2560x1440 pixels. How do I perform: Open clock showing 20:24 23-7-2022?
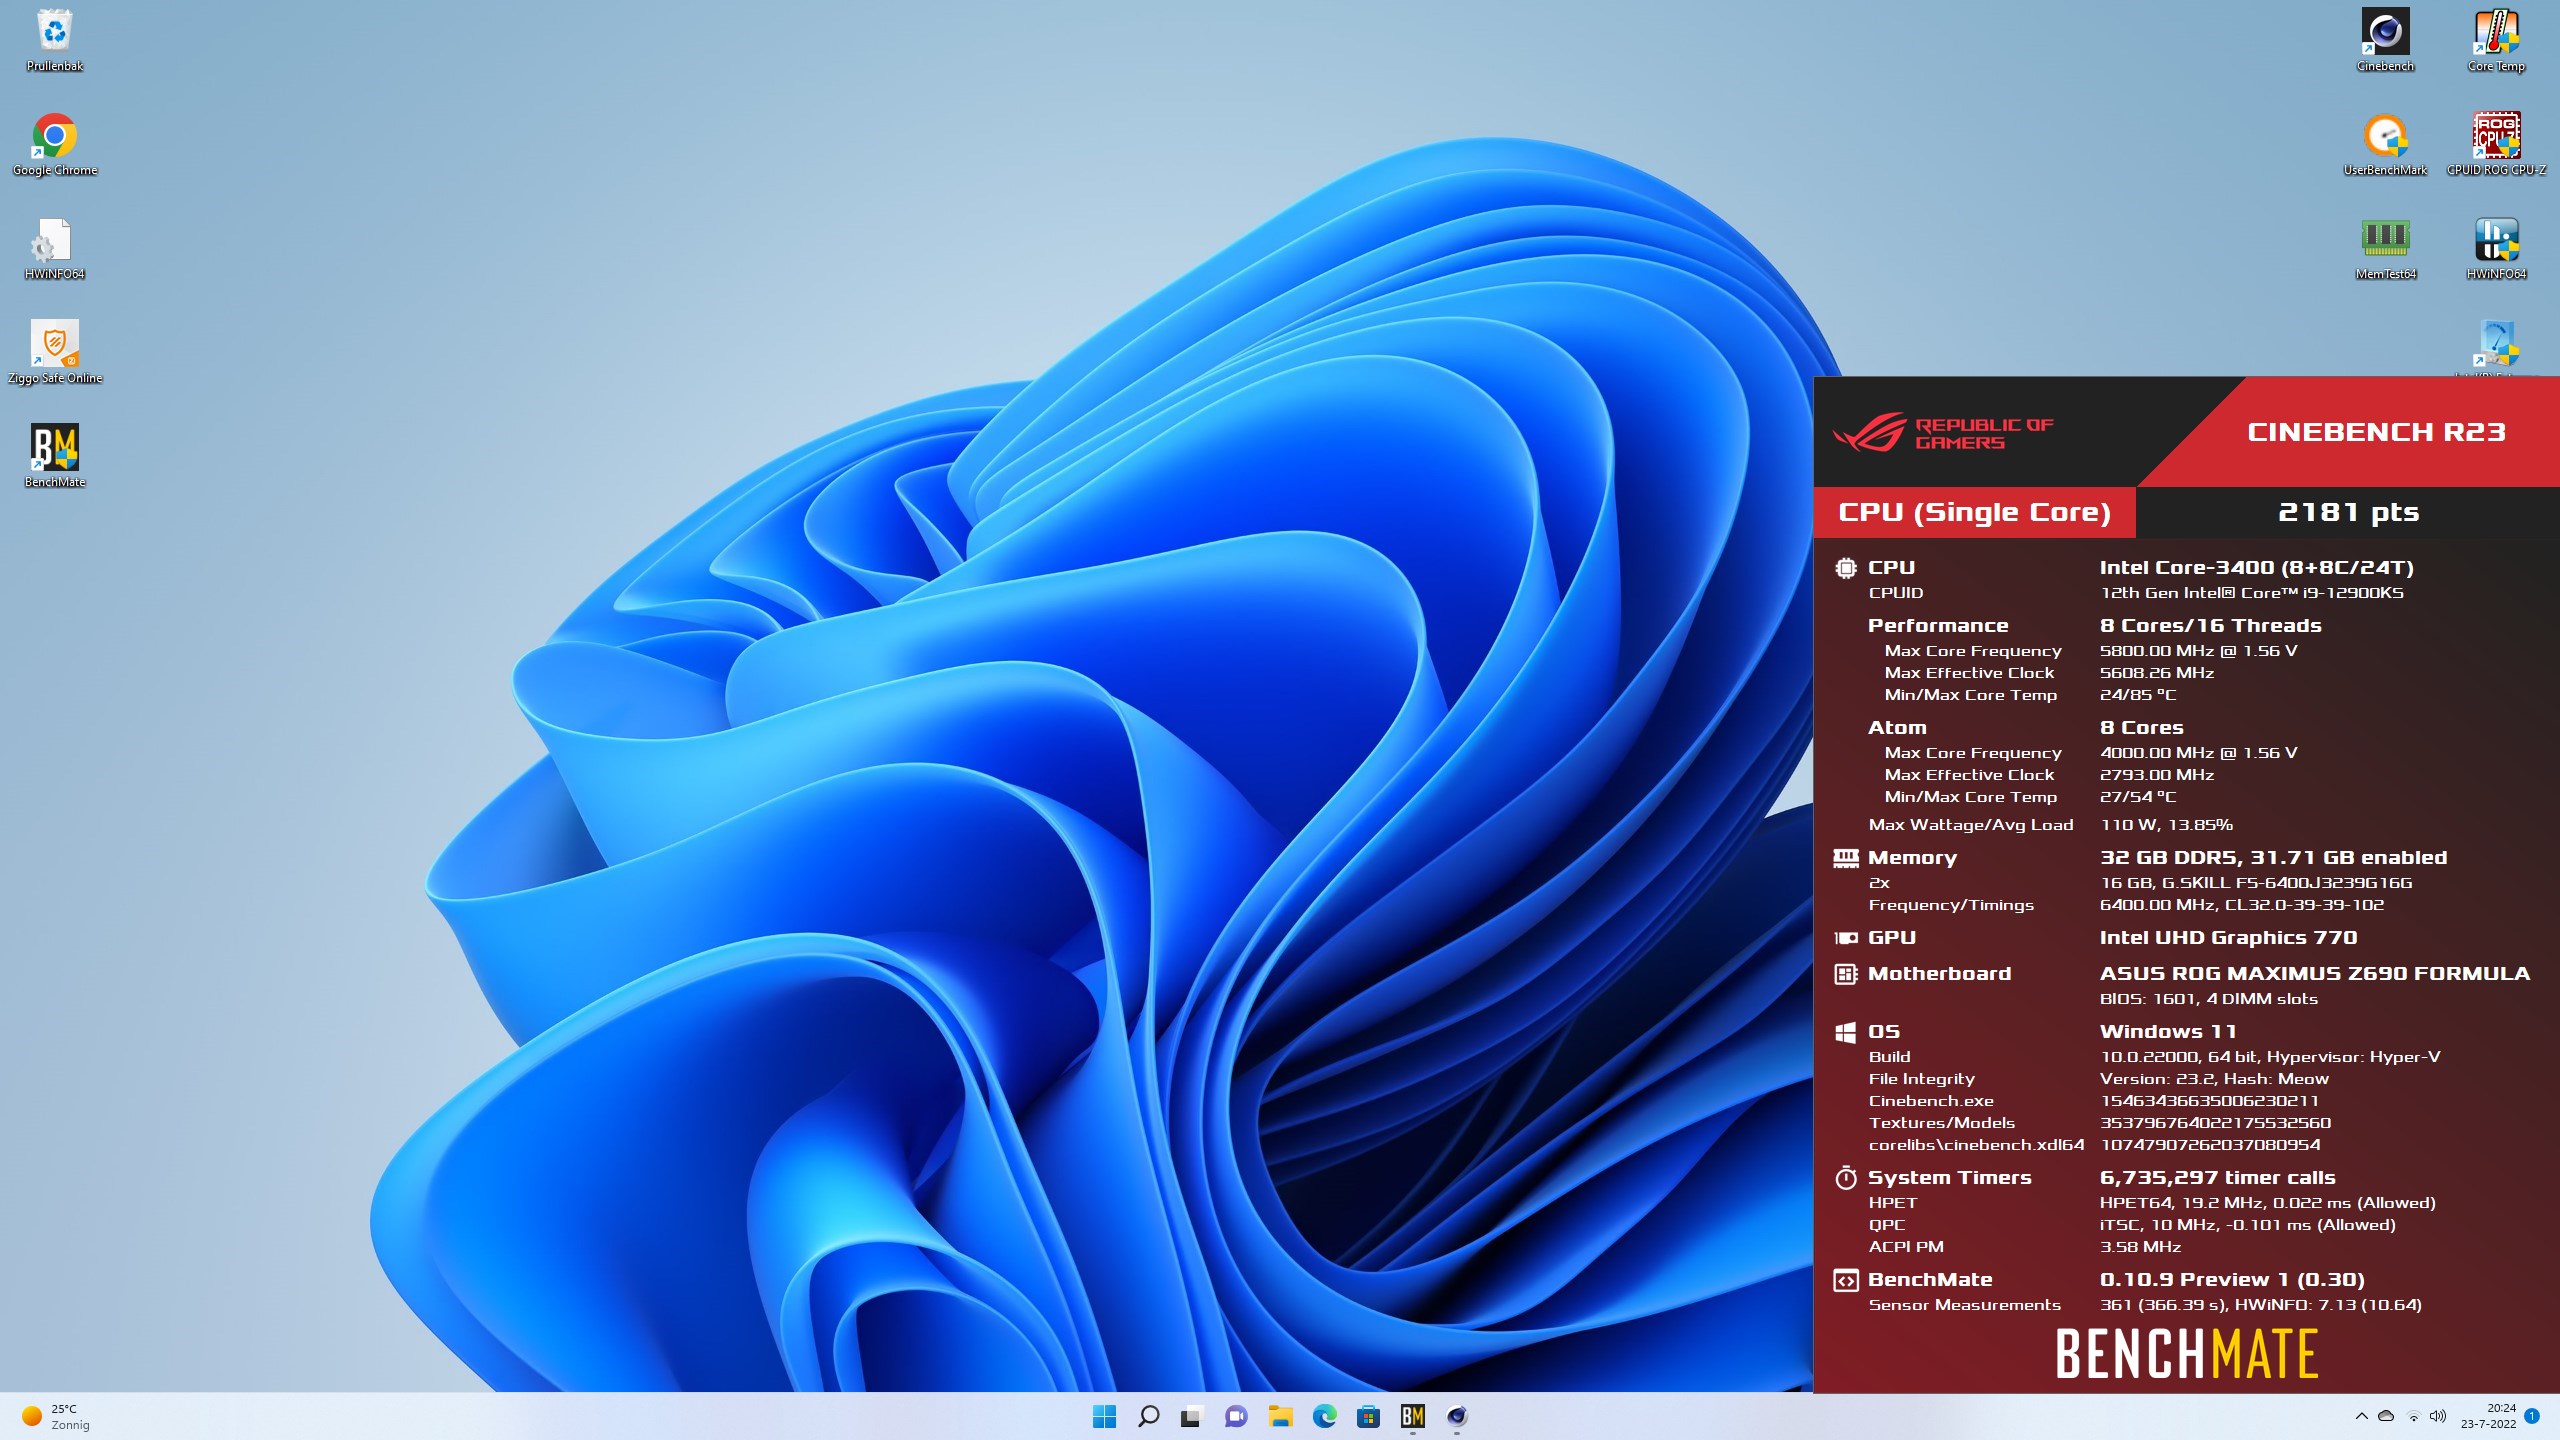tap(2489, 1416)
